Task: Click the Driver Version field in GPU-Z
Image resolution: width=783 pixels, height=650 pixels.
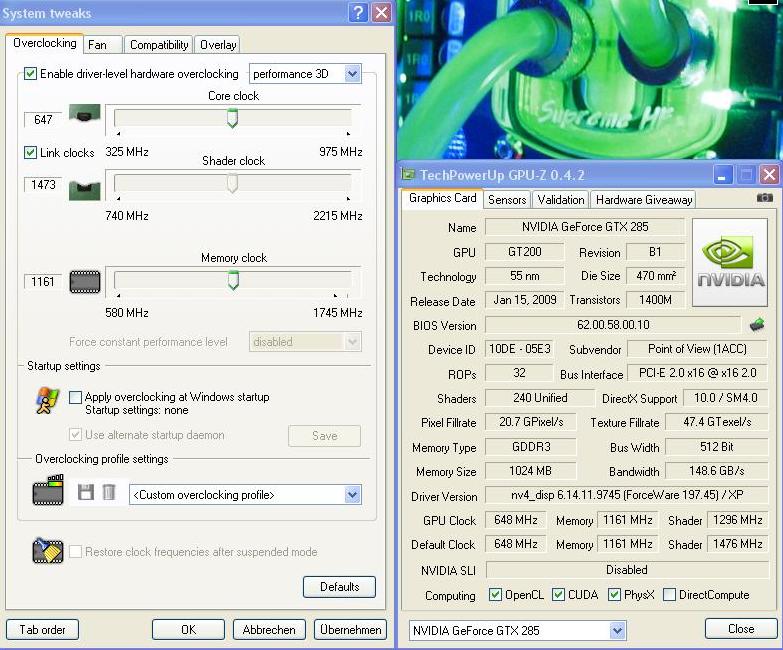Action: coord(627,495)
